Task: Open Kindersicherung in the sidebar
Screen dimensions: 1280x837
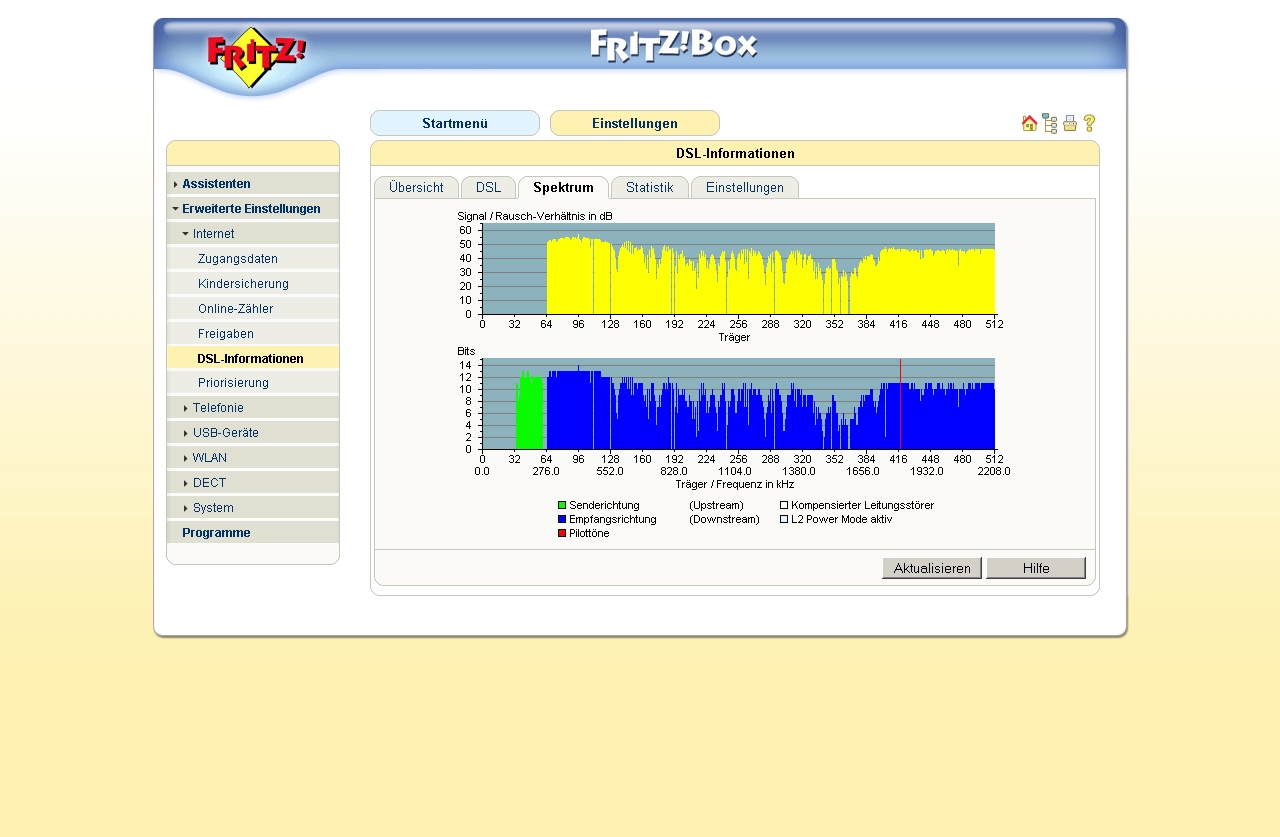Action: pyautogui.click(x=243, y=284)
